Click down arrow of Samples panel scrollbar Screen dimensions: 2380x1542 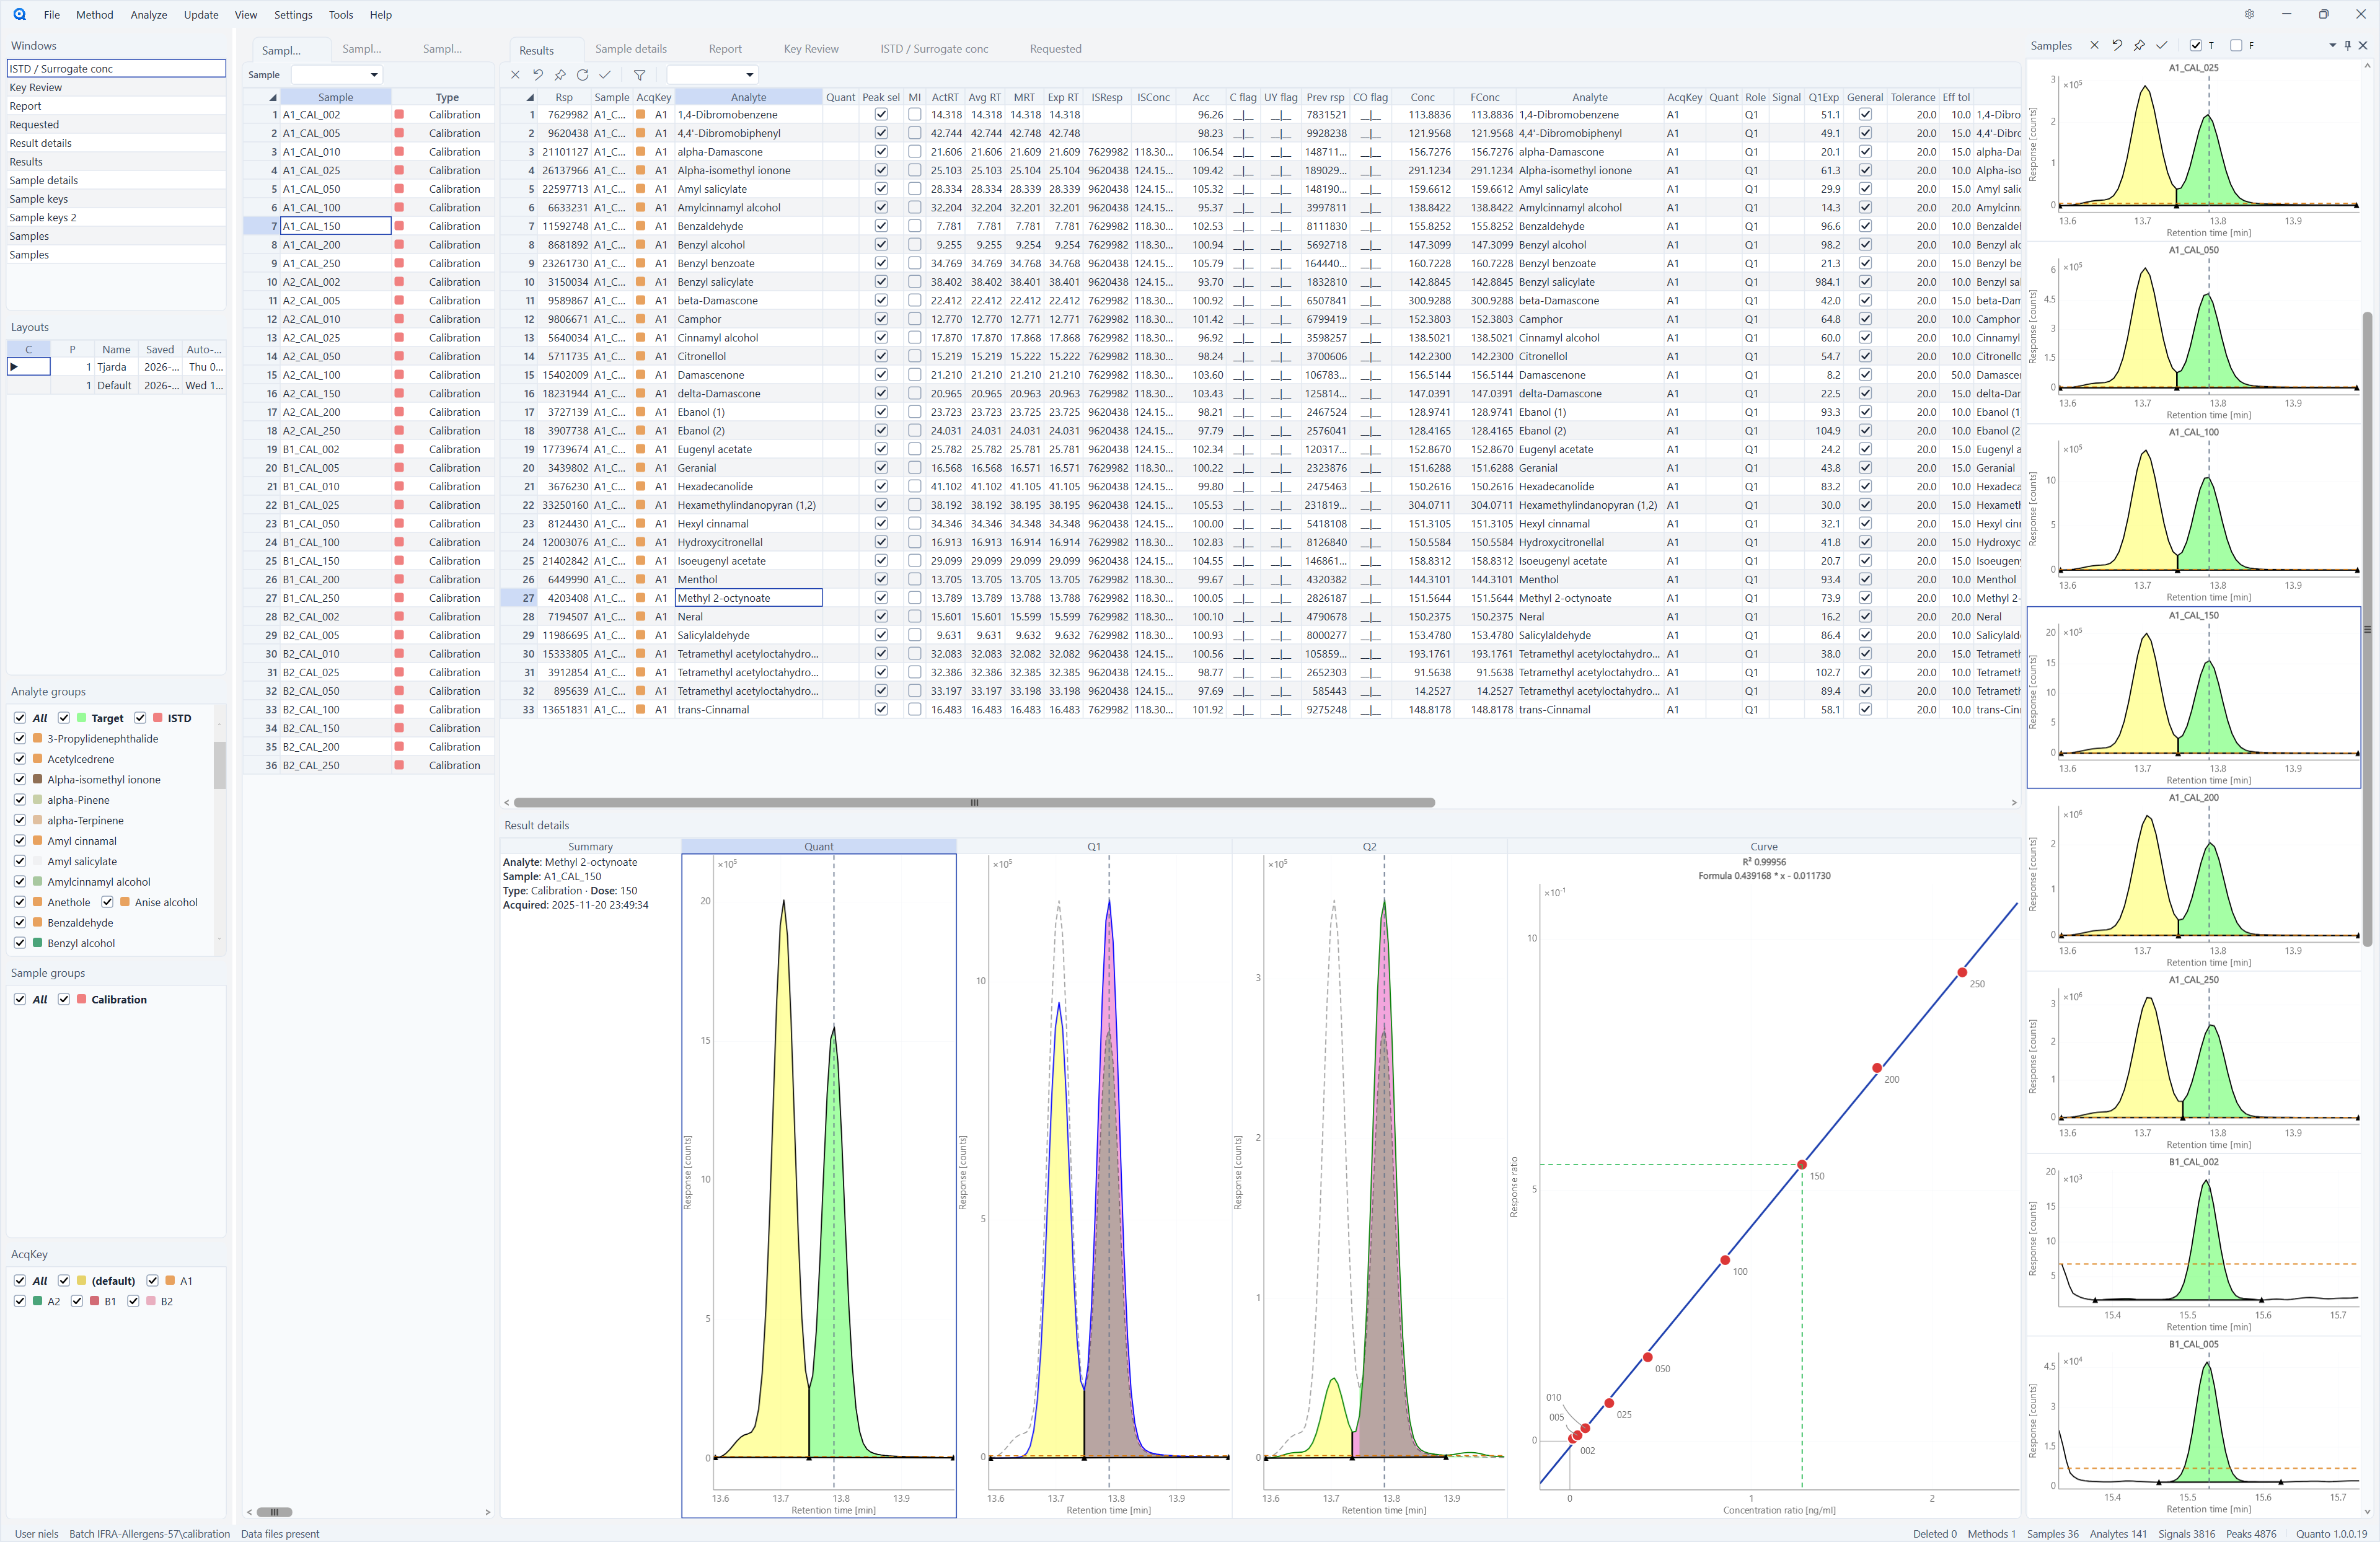(x=2367, y=1511)
